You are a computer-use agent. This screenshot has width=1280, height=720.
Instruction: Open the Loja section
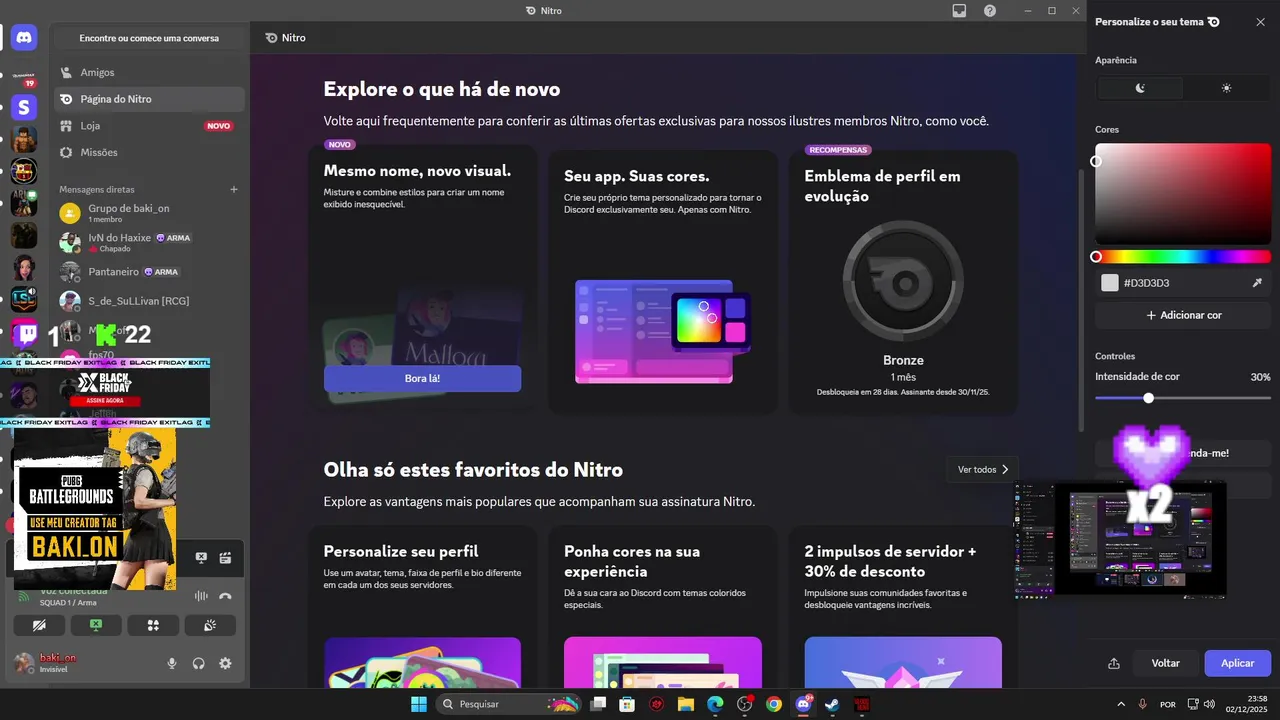[148, 126]
